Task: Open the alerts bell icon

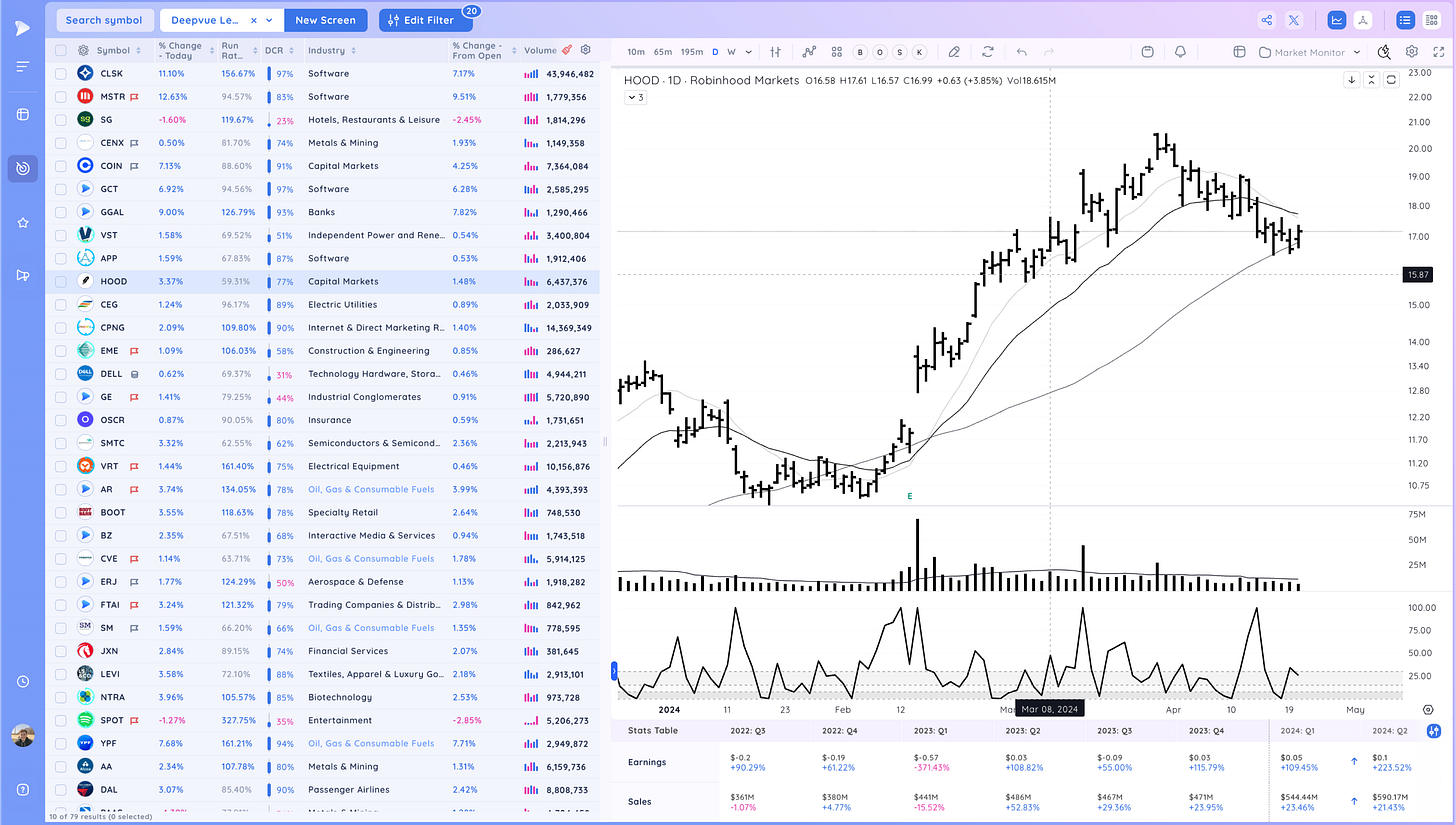Action: click(1180, 52)
